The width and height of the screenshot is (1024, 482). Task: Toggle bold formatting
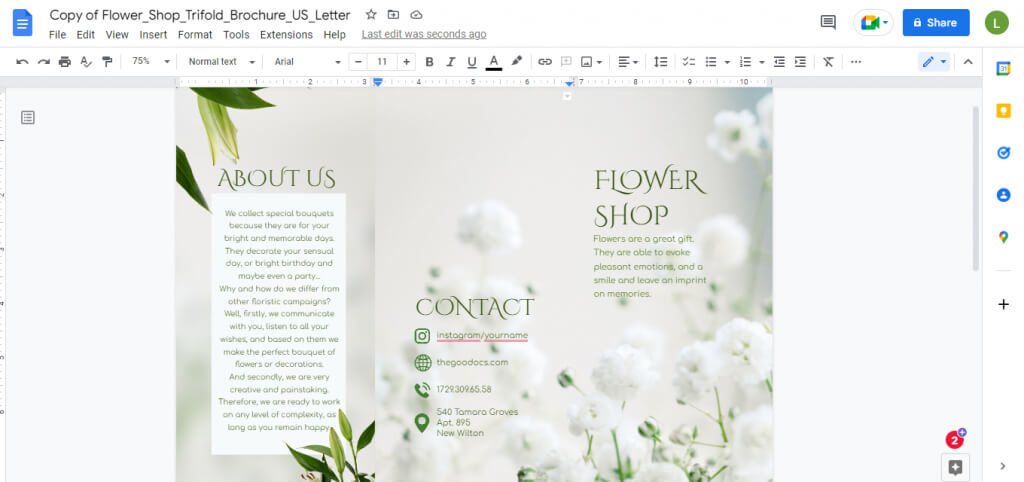click(429, 62)
